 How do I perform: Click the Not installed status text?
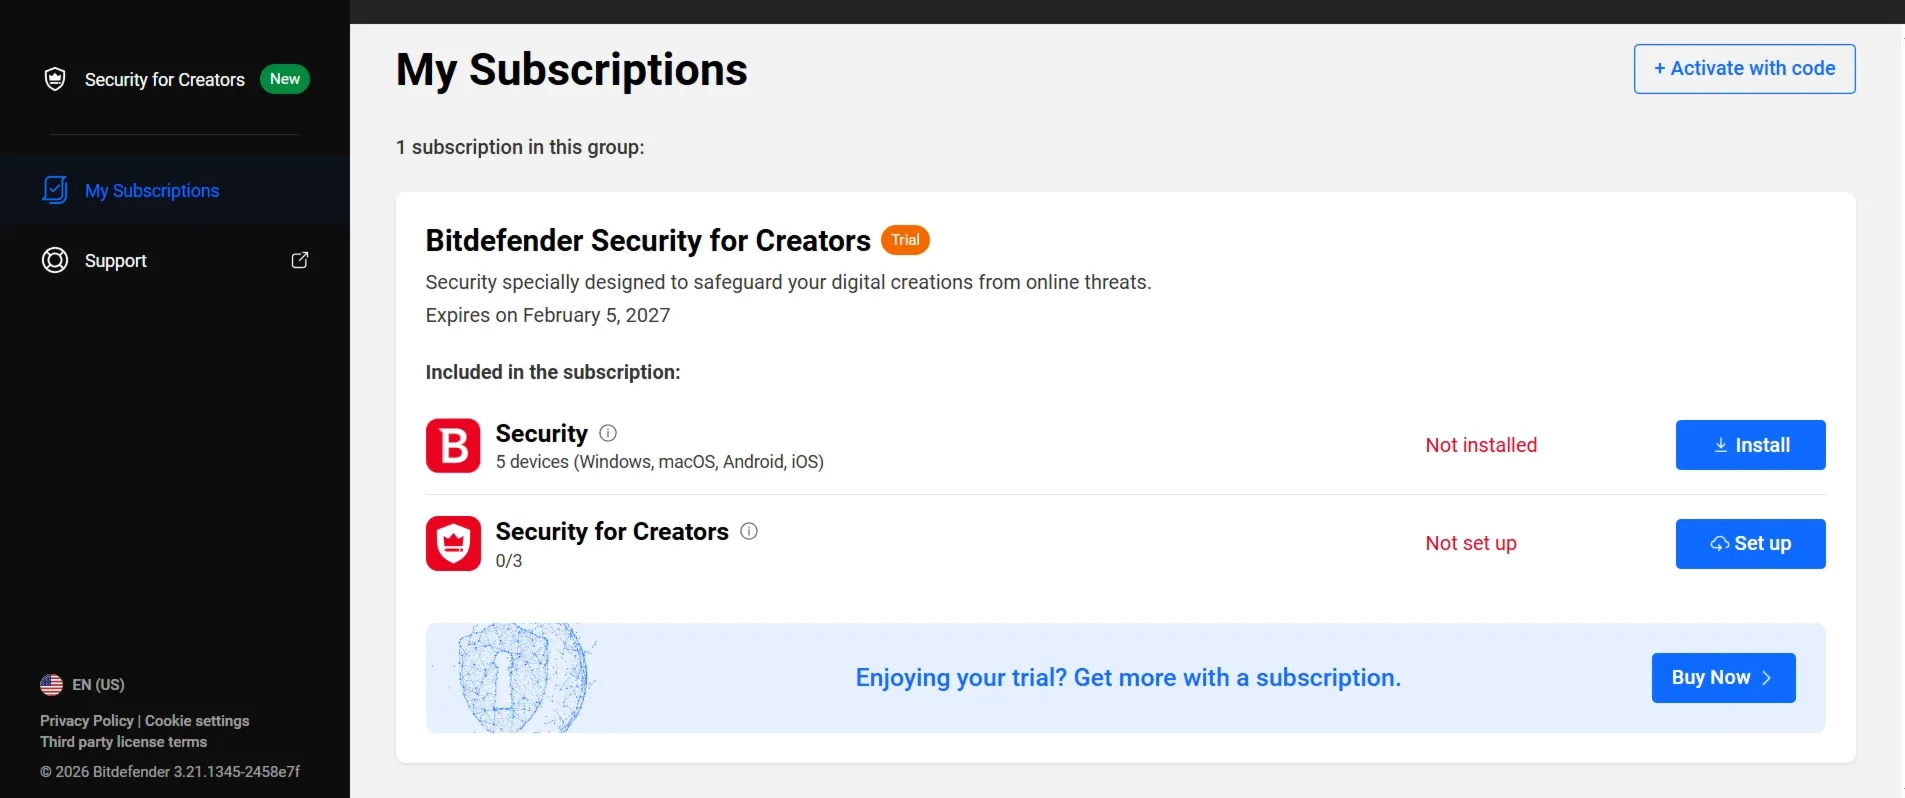[1481, 445]
